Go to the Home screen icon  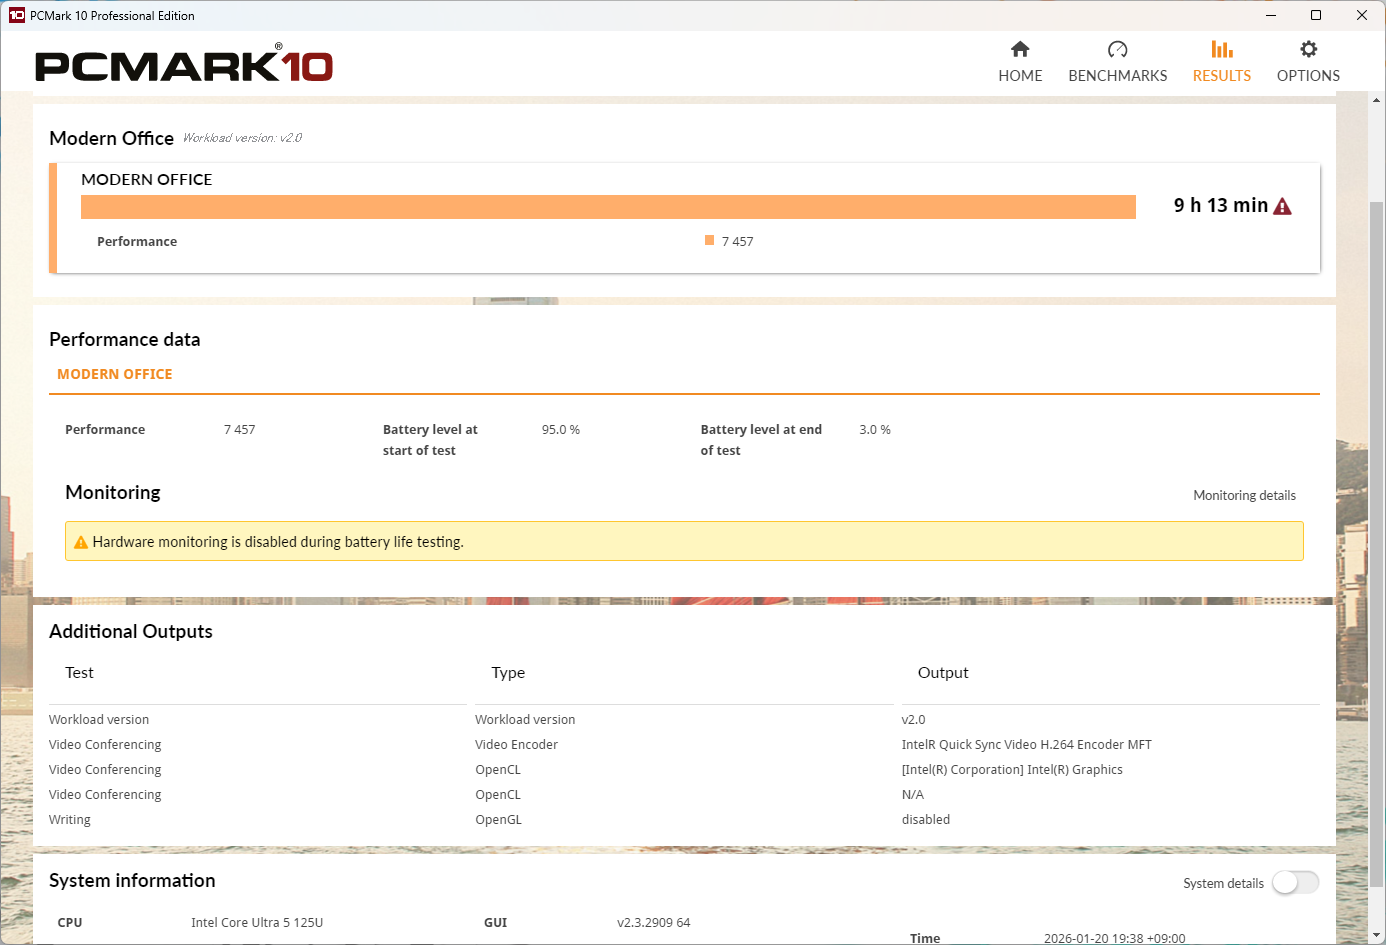pyautogui.click(x=1020, y=49)
